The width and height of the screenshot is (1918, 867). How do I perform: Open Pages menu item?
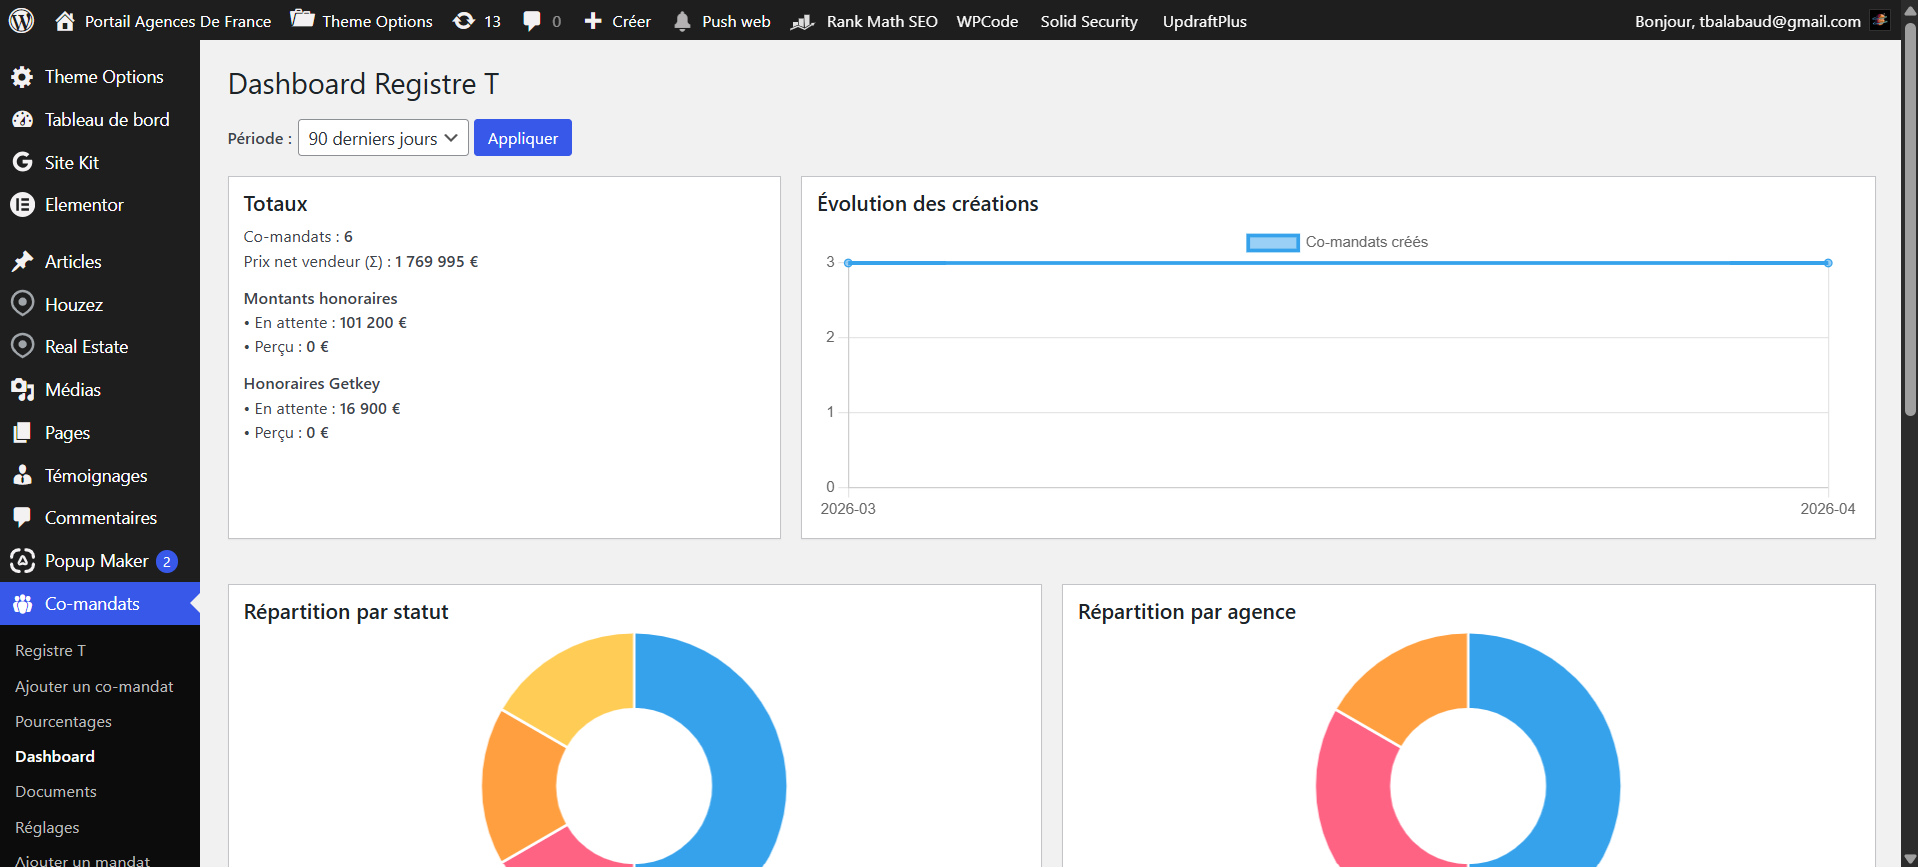point(100,433)
